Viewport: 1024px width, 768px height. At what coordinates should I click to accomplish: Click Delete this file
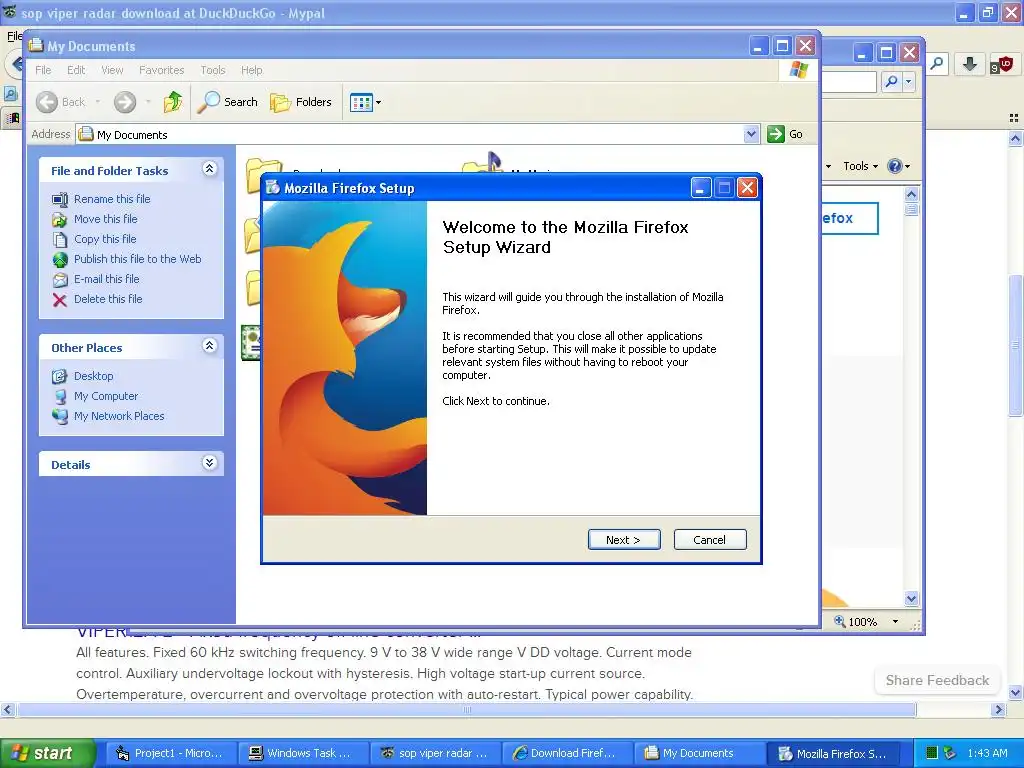tap(108, 299)
